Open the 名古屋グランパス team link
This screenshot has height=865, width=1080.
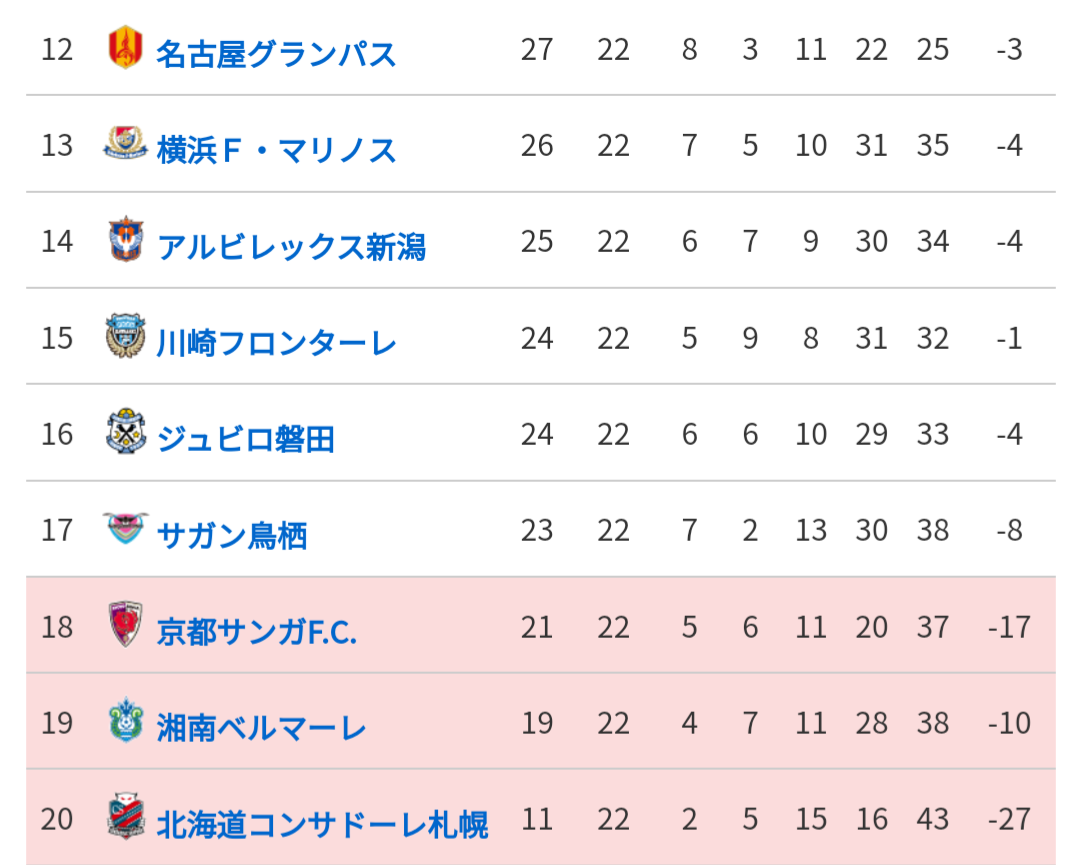coord(276,54)
